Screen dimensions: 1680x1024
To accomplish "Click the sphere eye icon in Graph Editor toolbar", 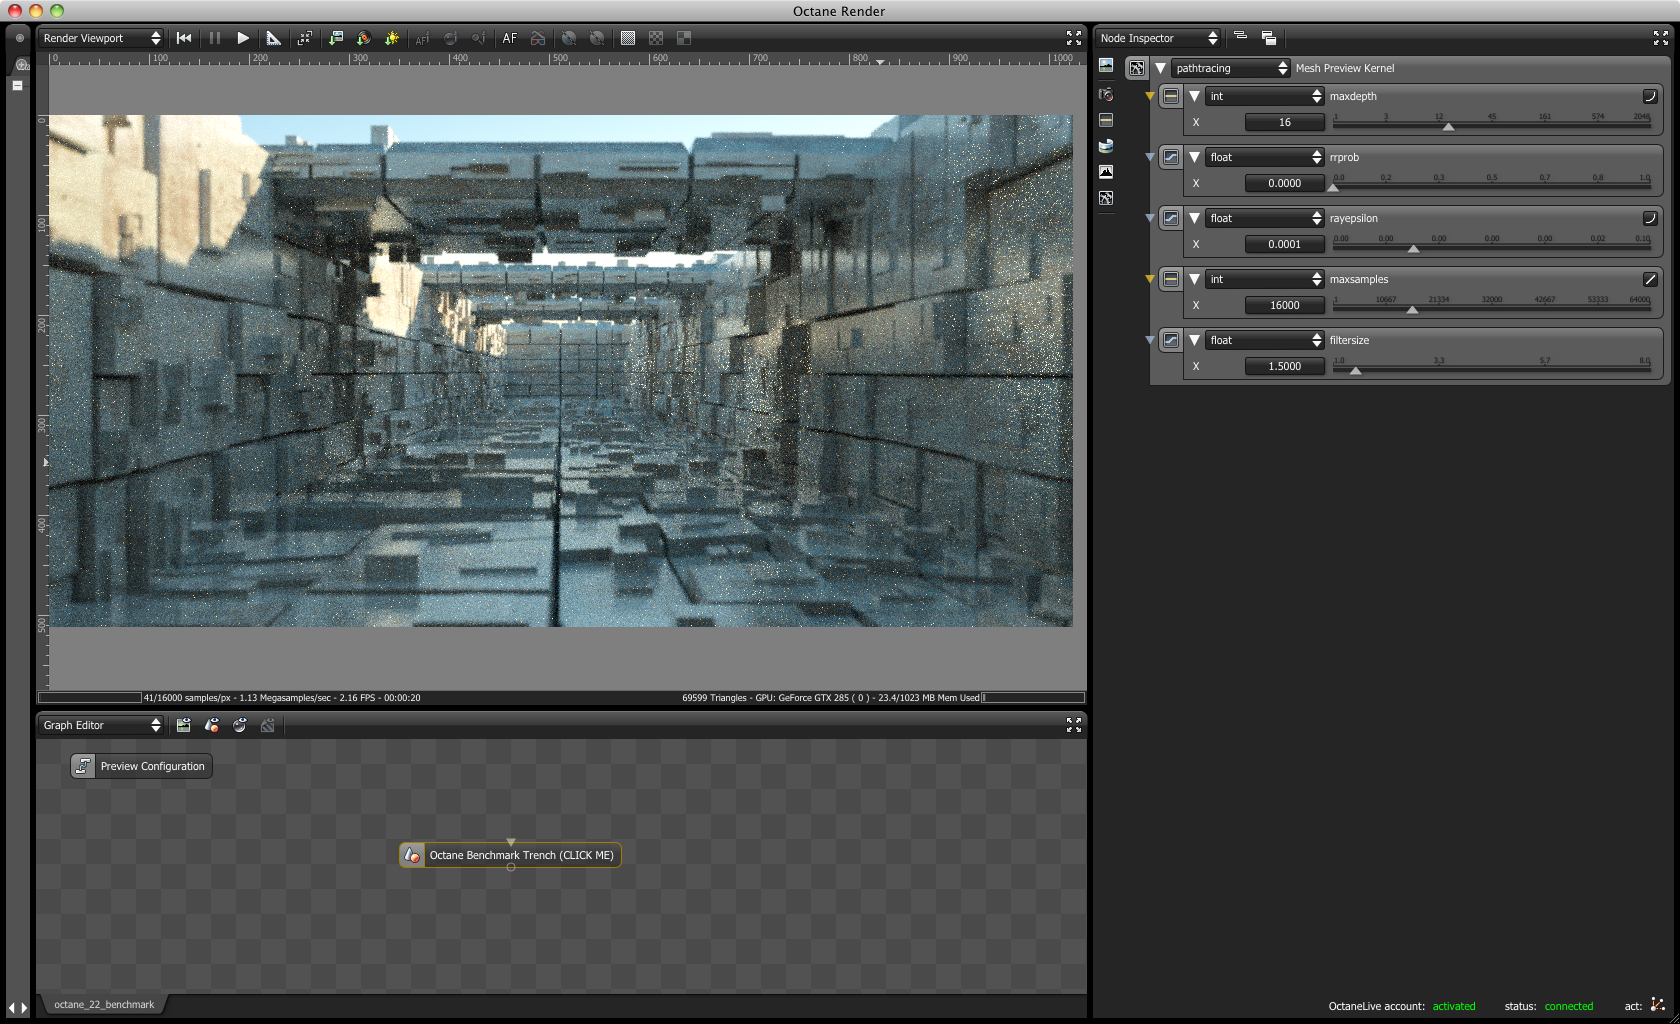I will pyautogui.click(x=240, y=725).
